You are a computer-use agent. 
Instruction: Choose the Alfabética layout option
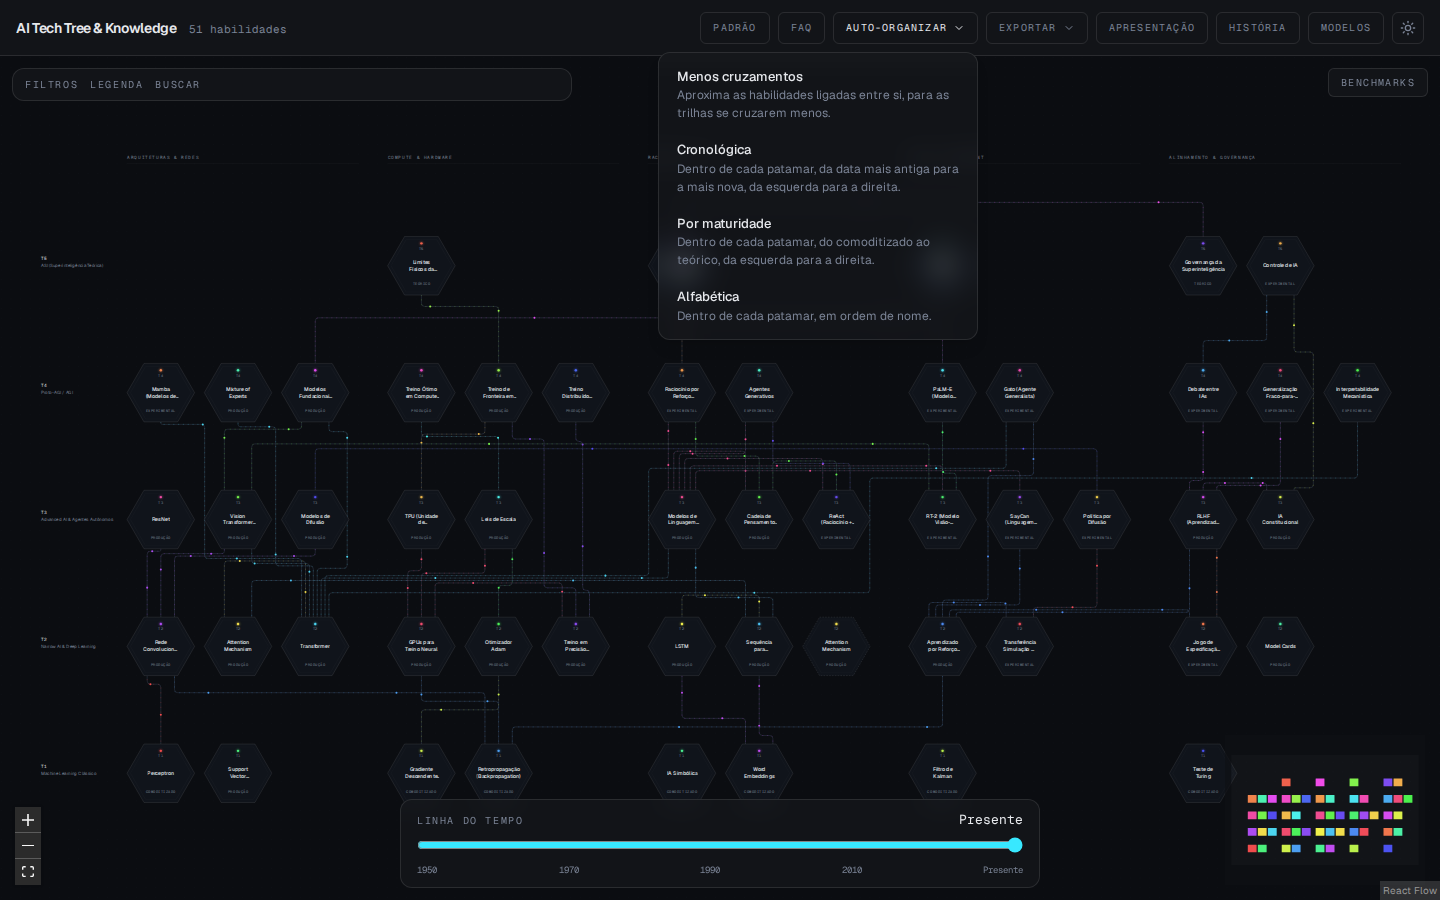(818, 306)
